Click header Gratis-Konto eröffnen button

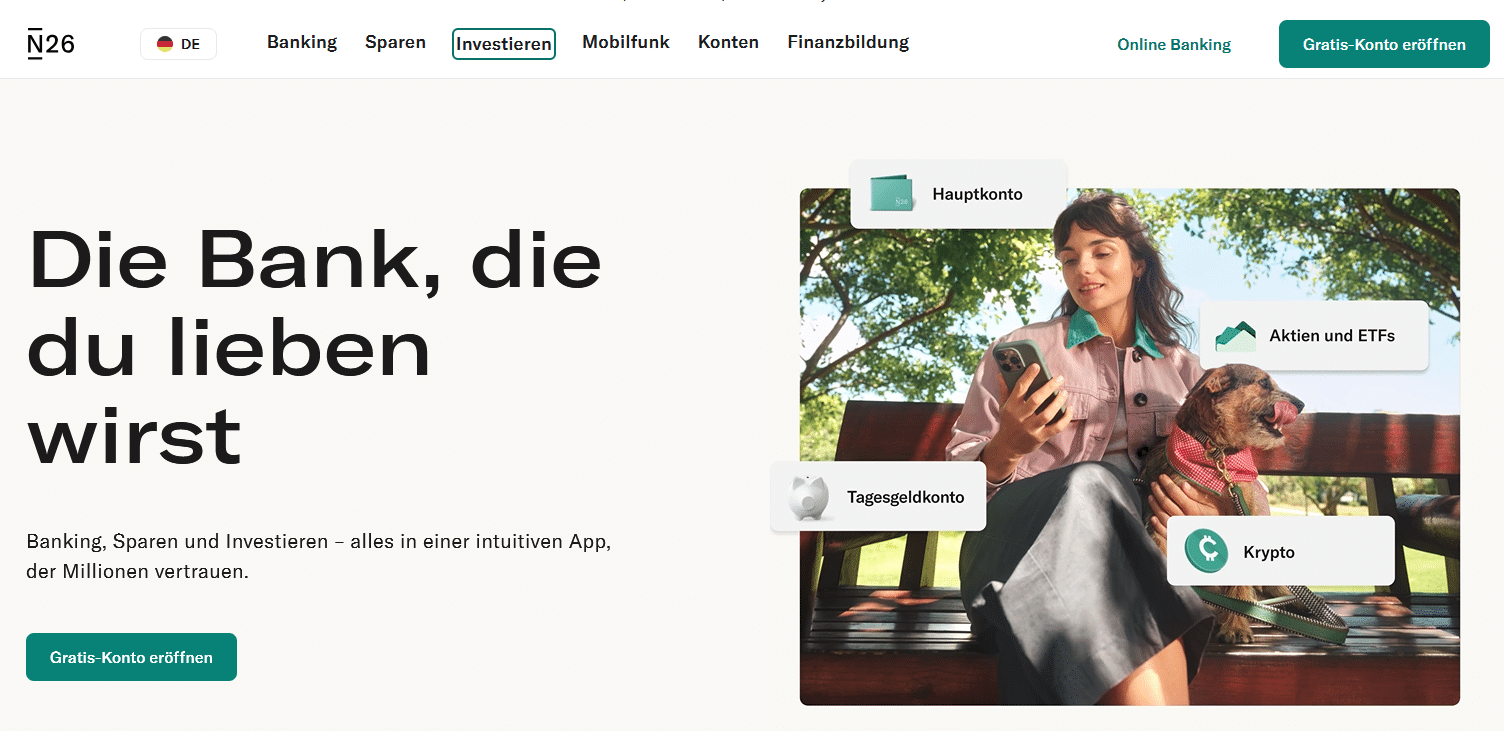click(x=1384, y=44)
